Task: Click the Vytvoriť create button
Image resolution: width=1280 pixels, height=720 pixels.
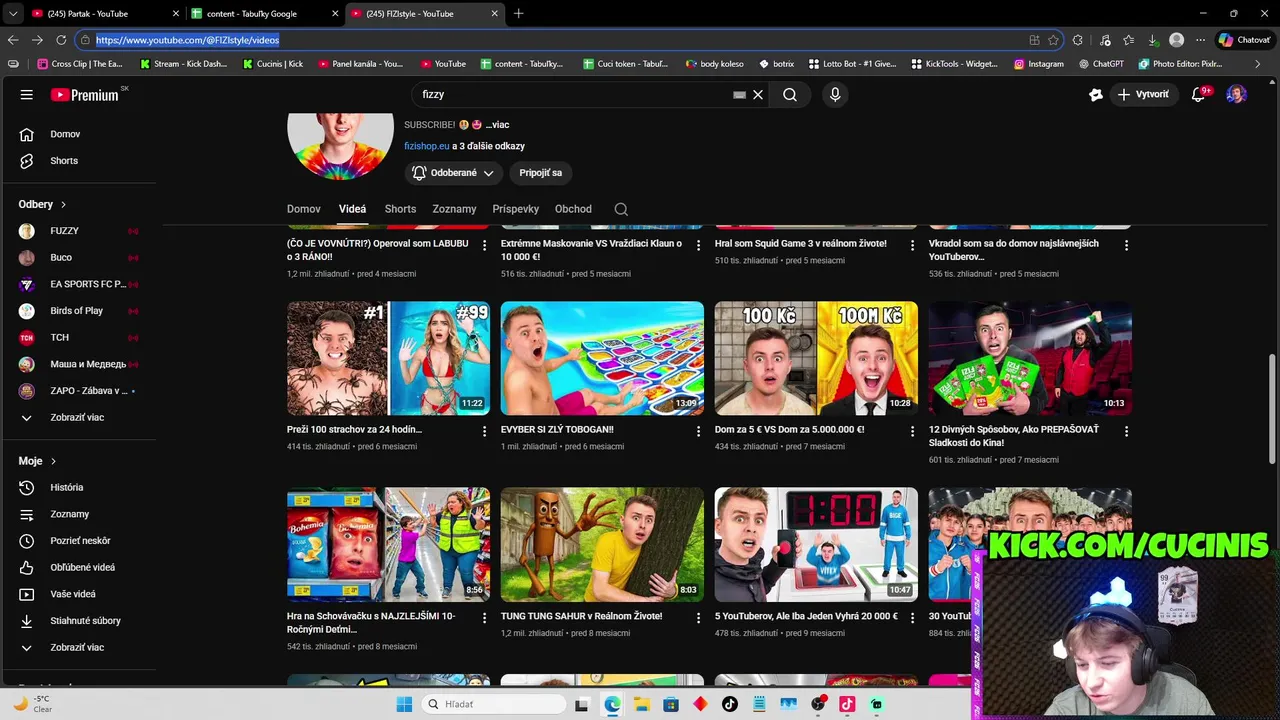Action: (x=1143, y=94)
